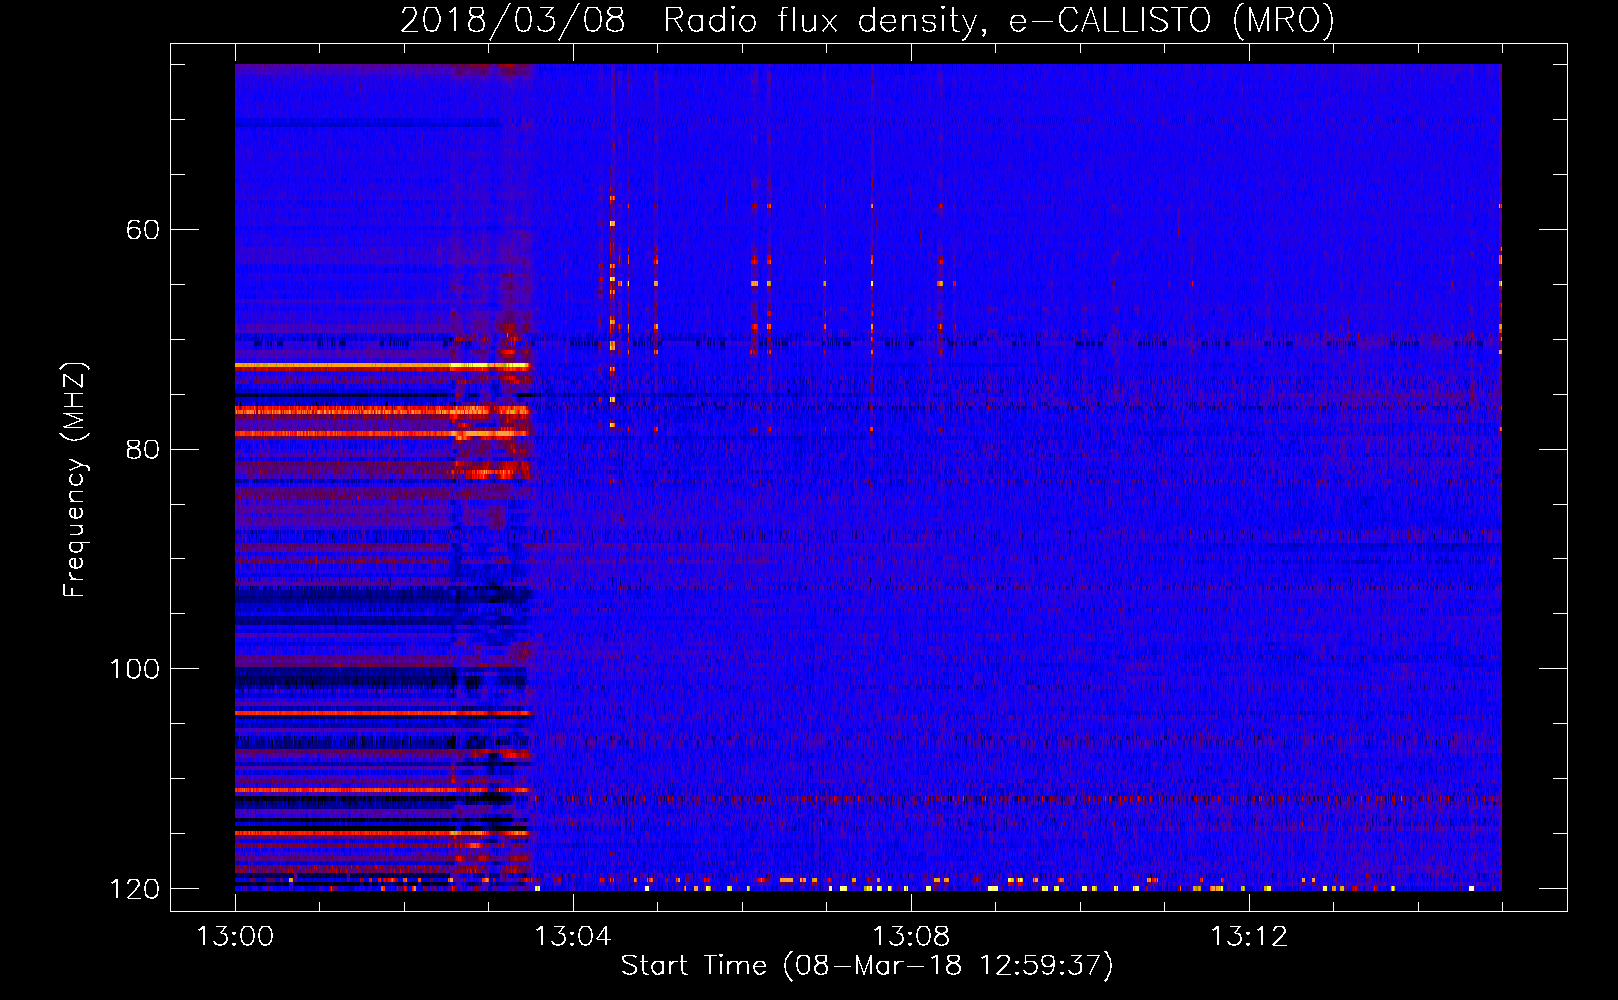Select the '13:12' time tick label
The image size is (1618, 1000).
click(x=1248, y=937)
